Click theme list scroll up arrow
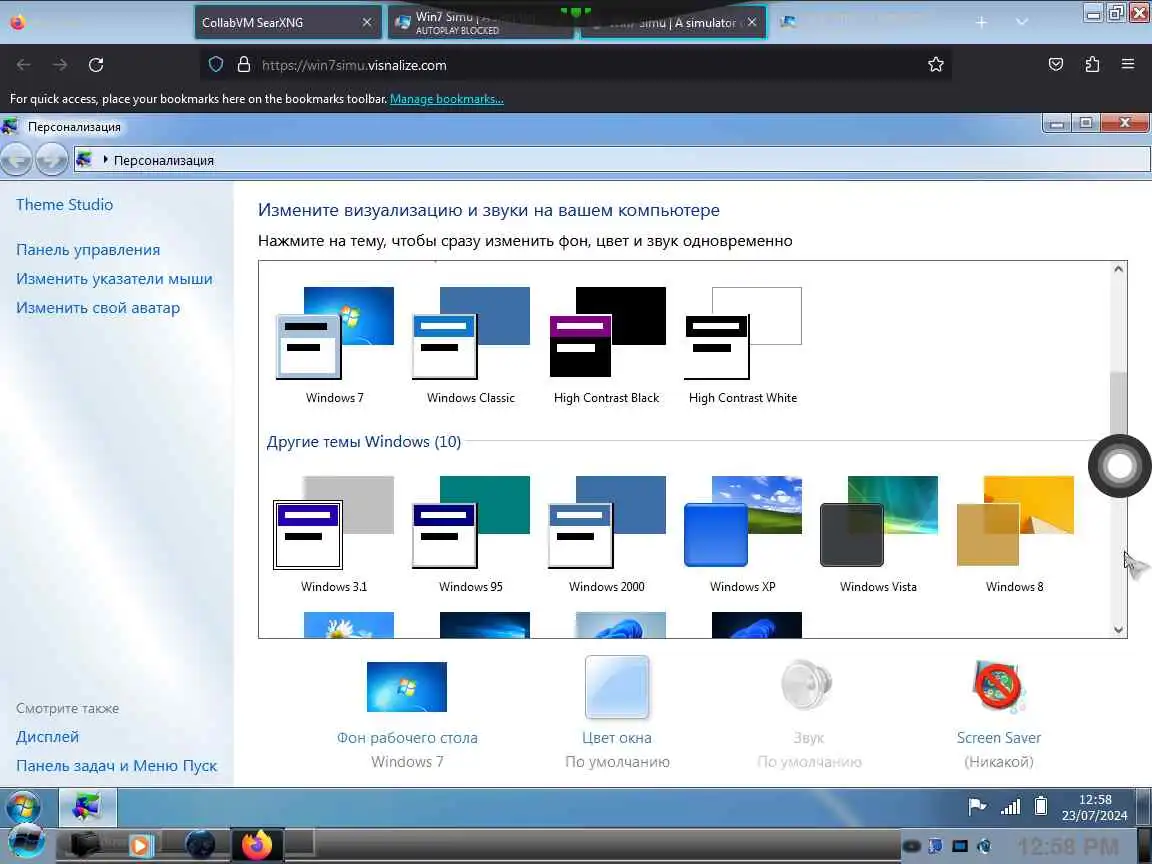The image size is (1152, 864). (1118, 269)
